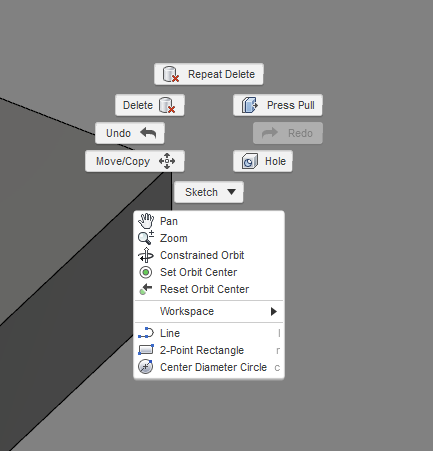Undo the last action
This screenshot has height=451, width=433.
tap(130, 133)
